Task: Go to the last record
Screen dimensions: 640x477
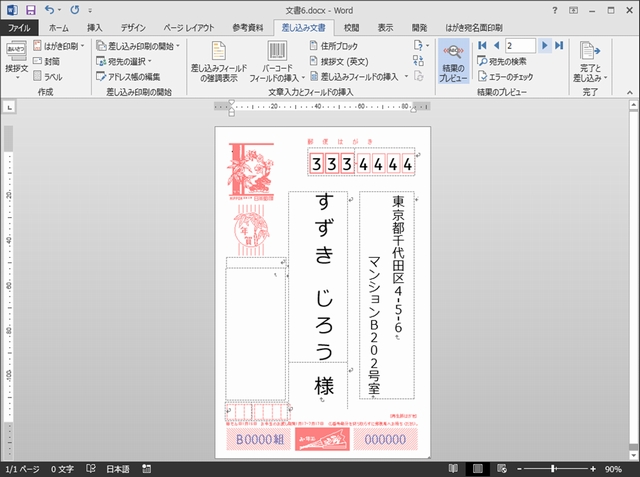Action: 559,45
